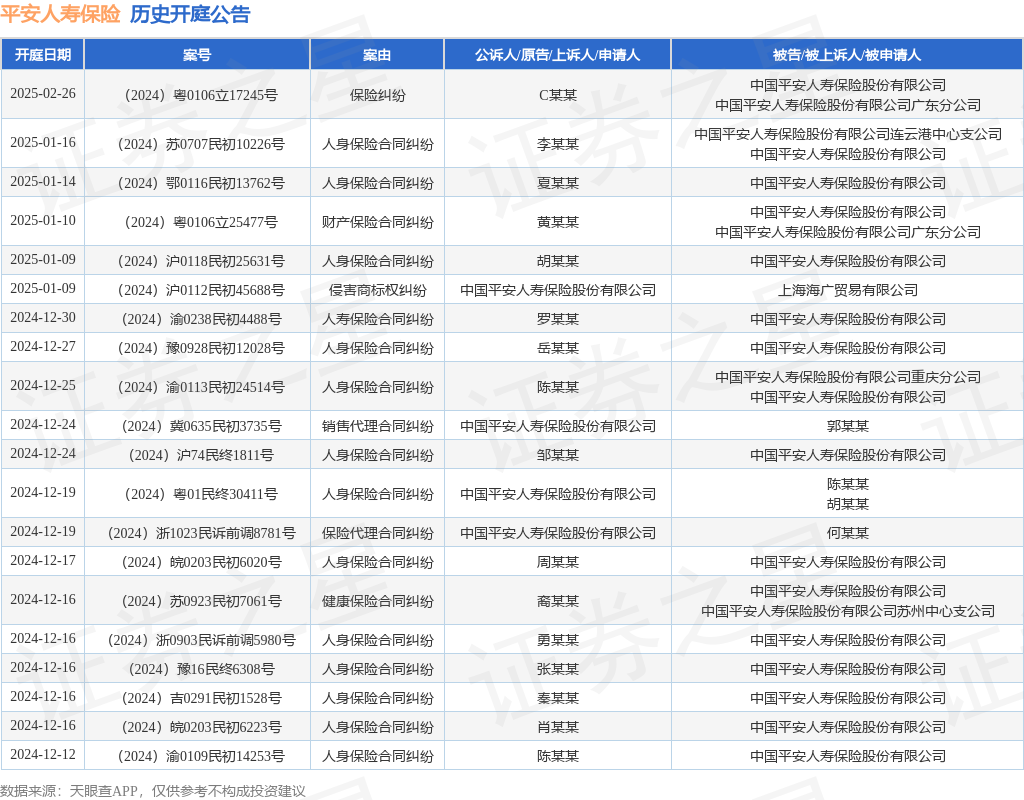Select case number (2024)沪74民终1811号
The image size is (1024, 800).
pos(201,455)
